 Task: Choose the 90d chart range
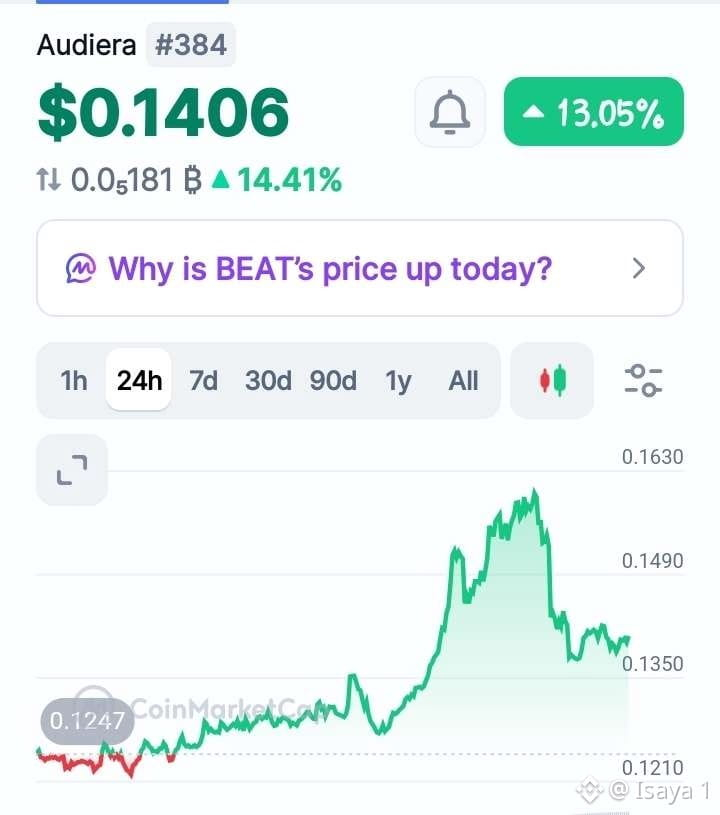tap(333, 380)
